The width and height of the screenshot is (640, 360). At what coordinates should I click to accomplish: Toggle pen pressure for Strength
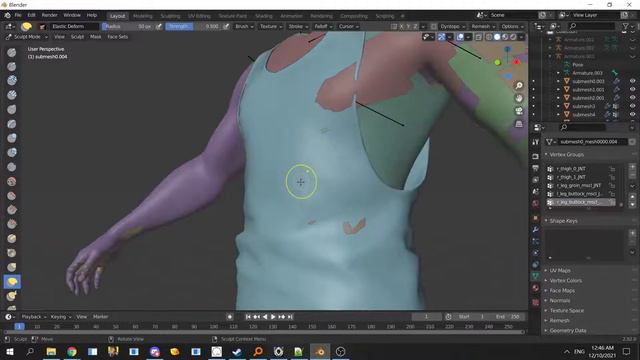click(x=226, y=27)
